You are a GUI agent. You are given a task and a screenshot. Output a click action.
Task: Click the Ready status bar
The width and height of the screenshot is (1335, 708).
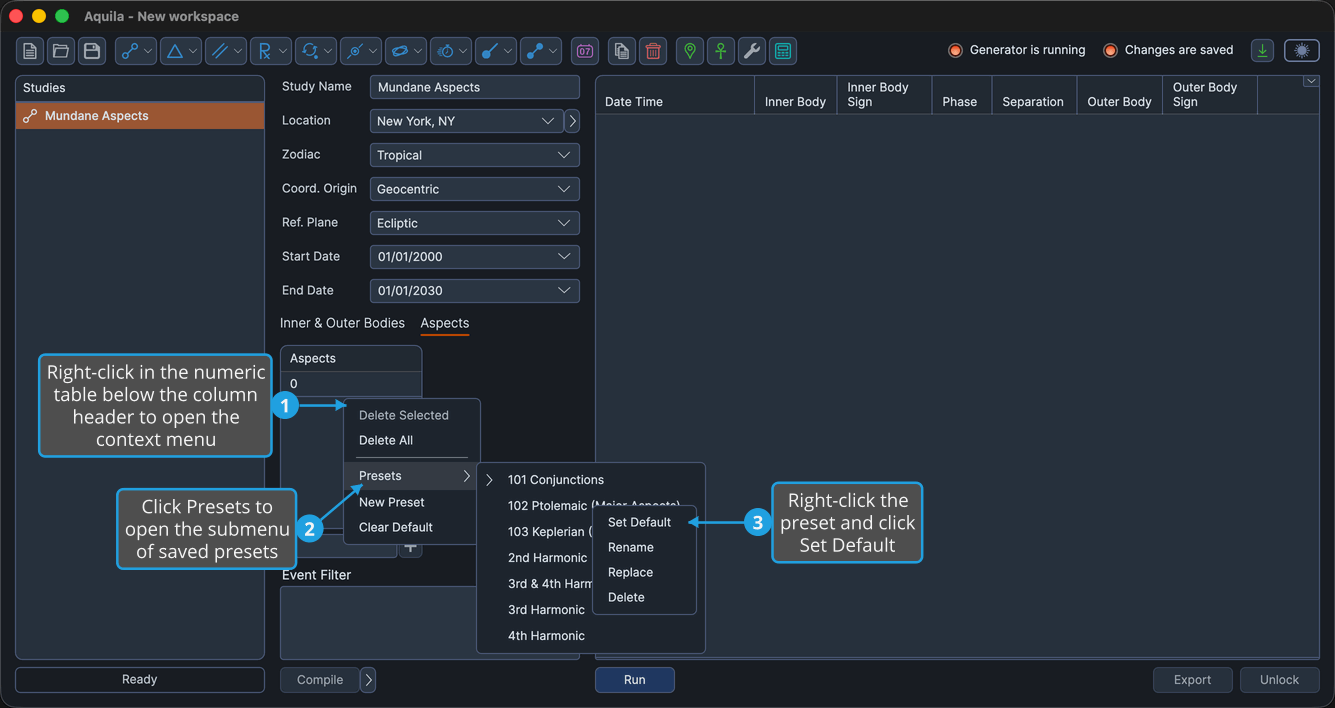click(140, 680)
